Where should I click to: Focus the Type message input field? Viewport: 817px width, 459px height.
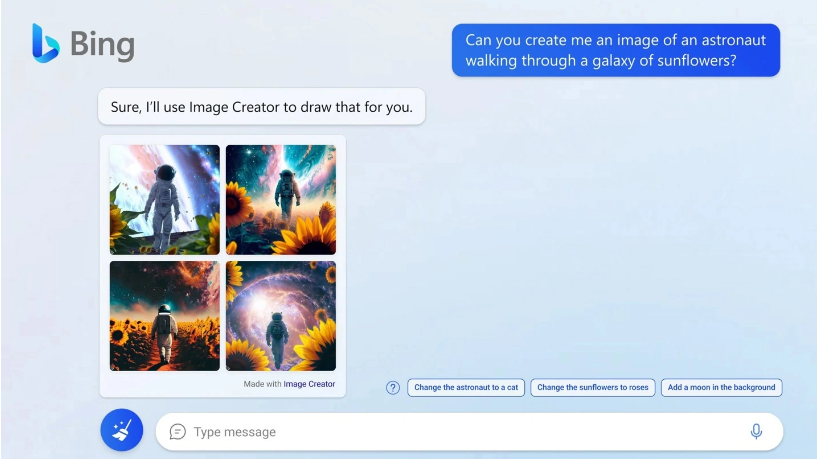point(469,432)
